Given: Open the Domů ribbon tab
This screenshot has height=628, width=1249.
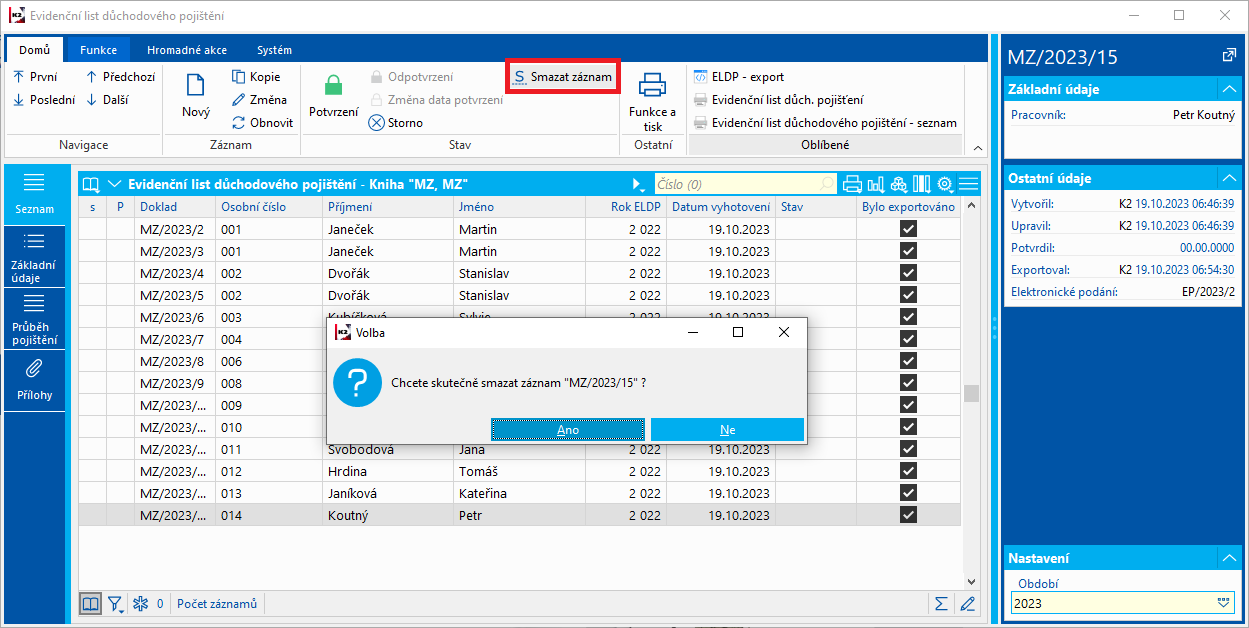Looking at the screenshot, I should pyautogui.click(x=35, y=50).
